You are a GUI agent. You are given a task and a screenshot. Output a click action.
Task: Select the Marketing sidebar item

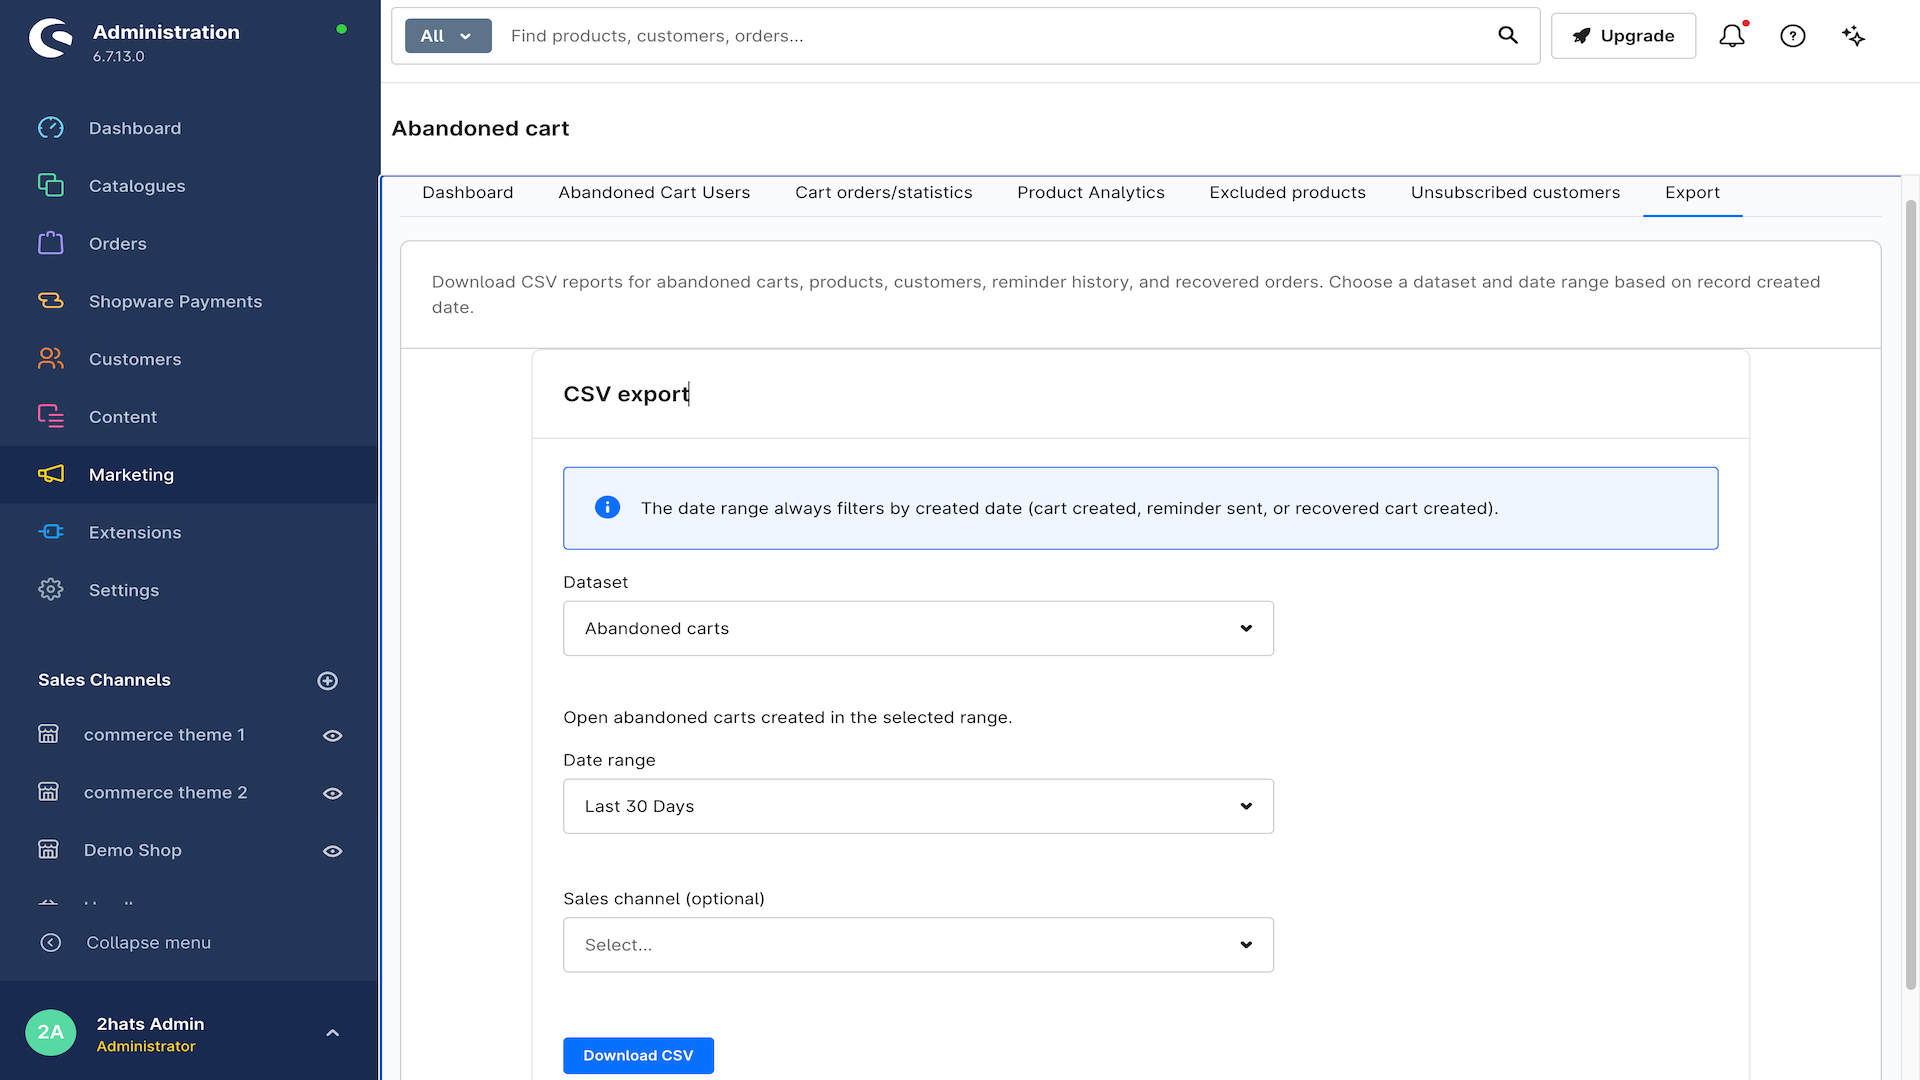(x=189, y=475)
